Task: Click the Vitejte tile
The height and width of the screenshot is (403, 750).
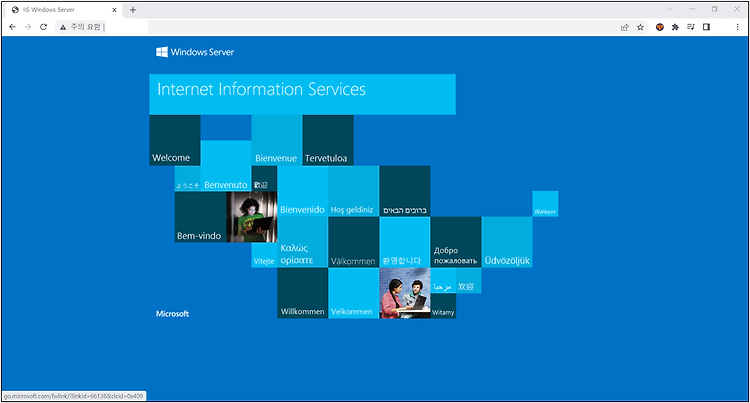Action: (264, 255)
